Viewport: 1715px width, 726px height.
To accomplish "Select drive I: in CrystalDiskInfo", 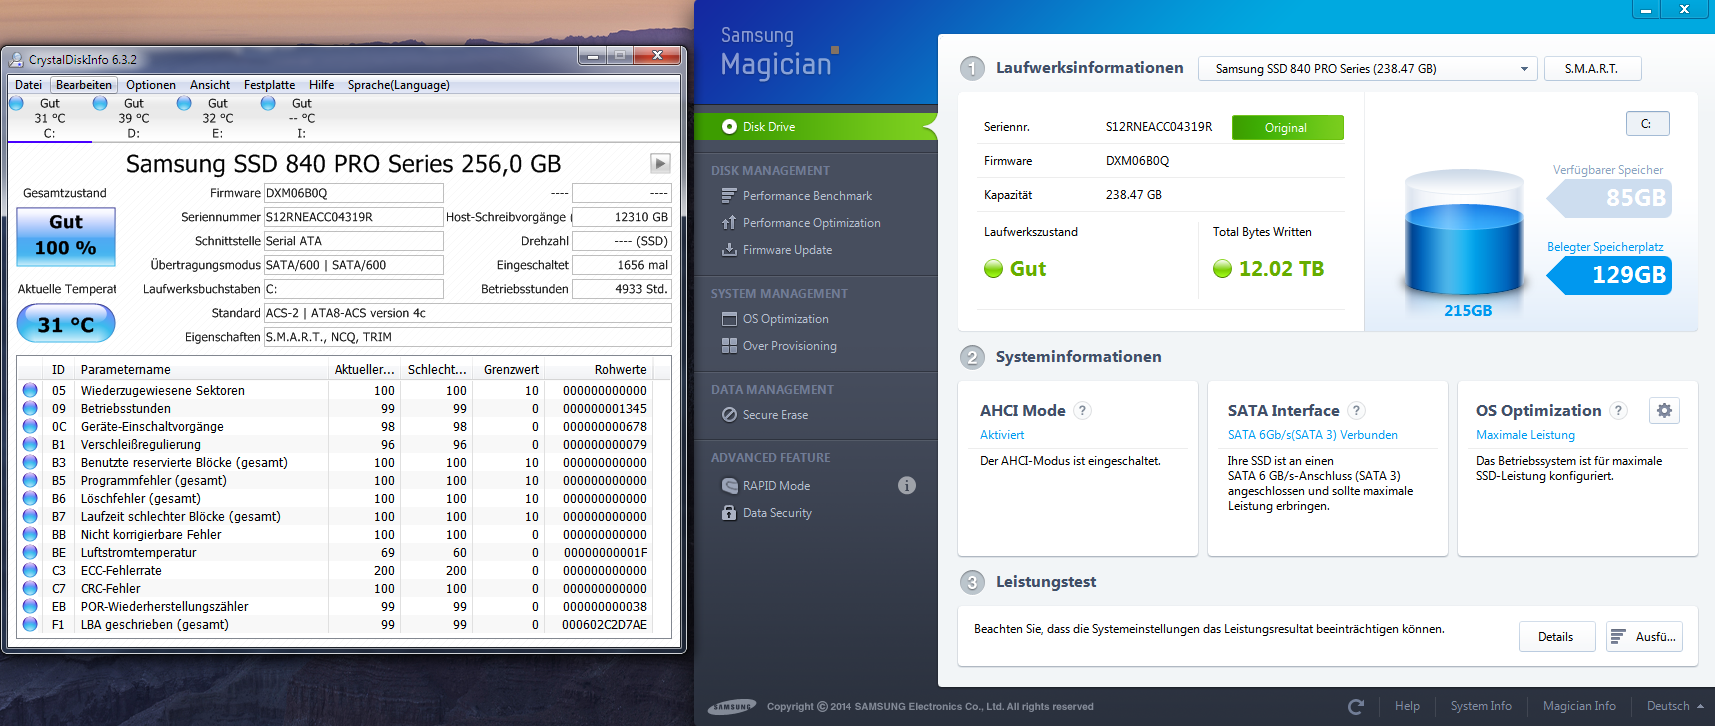I will point(302,118).
